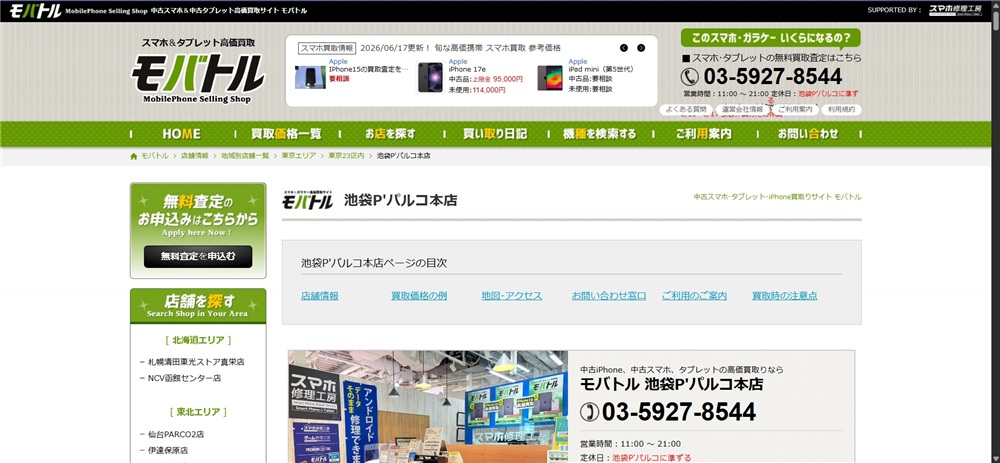Click the 利用規約 pill button

click(x=841, y=110)
